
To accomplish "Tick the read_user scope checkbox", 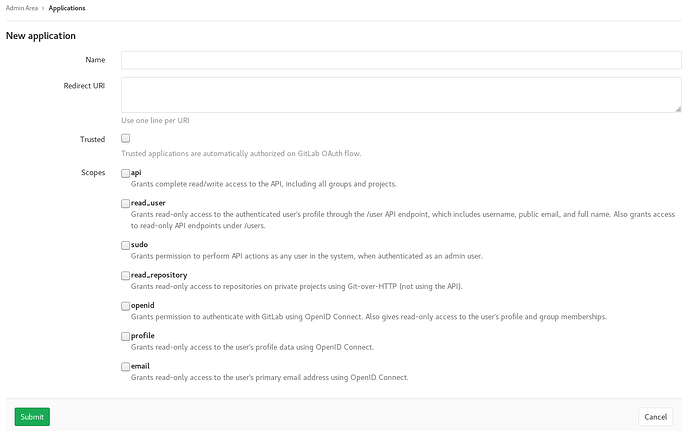I will click(126, 203).
